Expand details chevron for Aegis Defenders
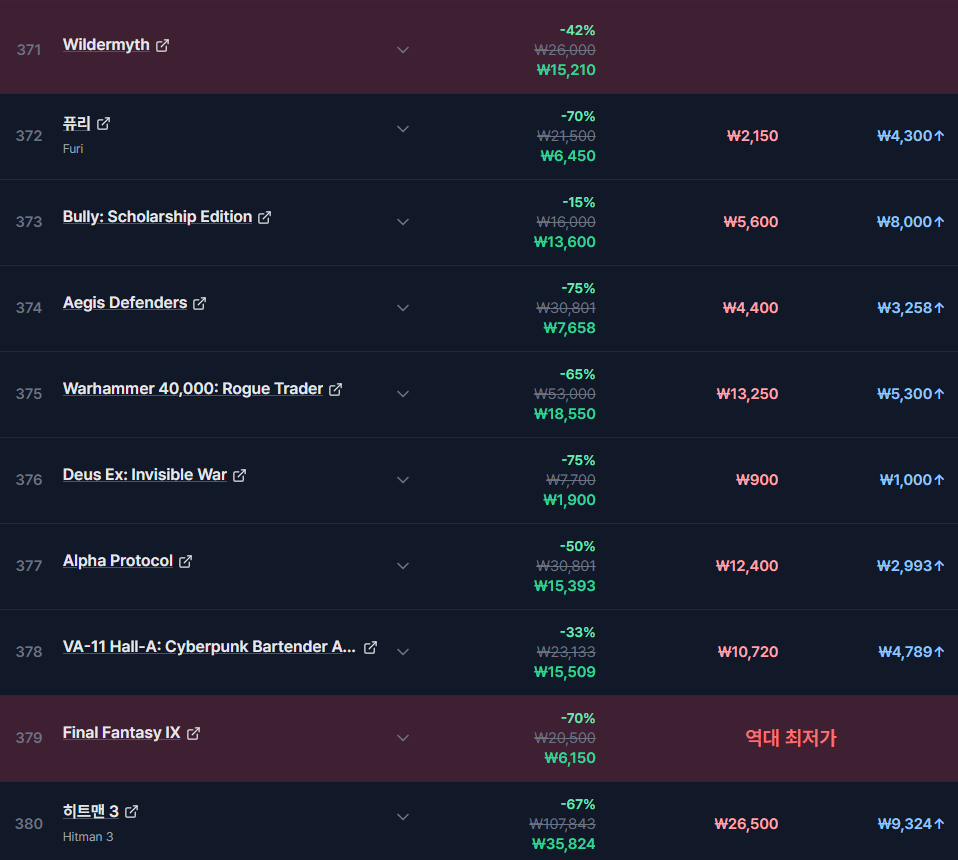This screenshot has height=860, width=958. click(403, 308)
